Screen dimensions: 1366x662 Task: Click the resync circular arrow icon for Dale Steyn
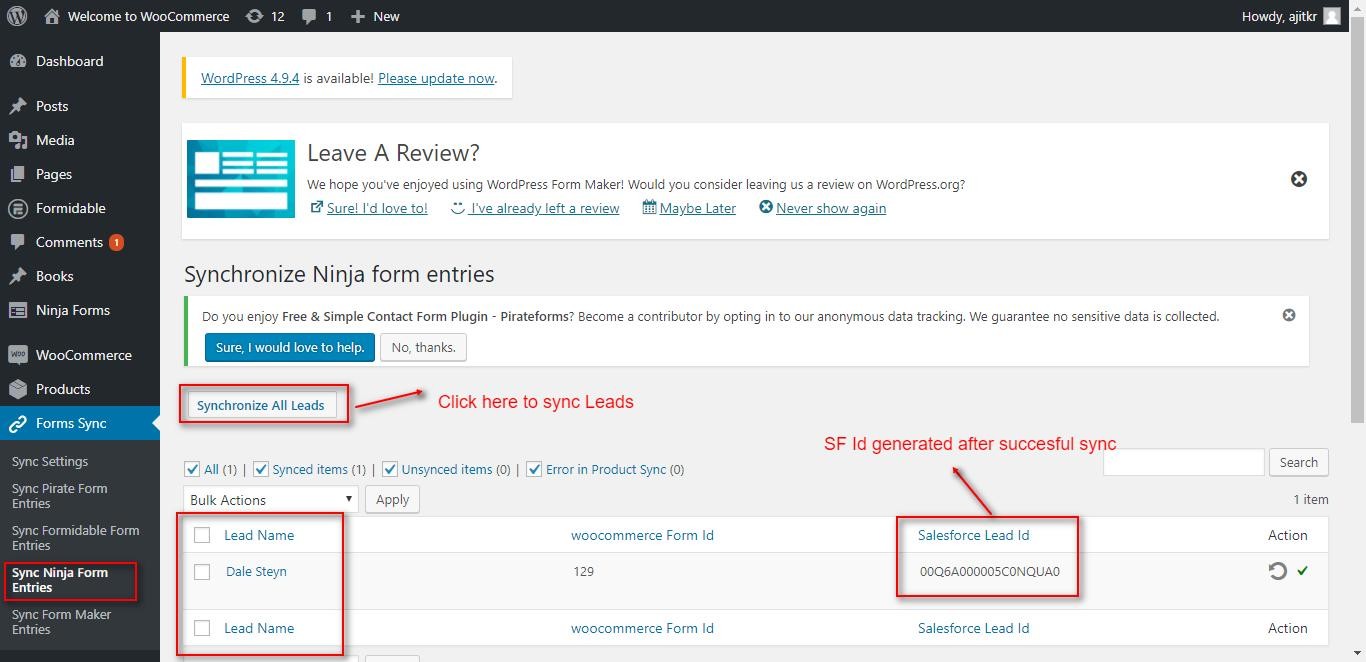(1277, 571)
